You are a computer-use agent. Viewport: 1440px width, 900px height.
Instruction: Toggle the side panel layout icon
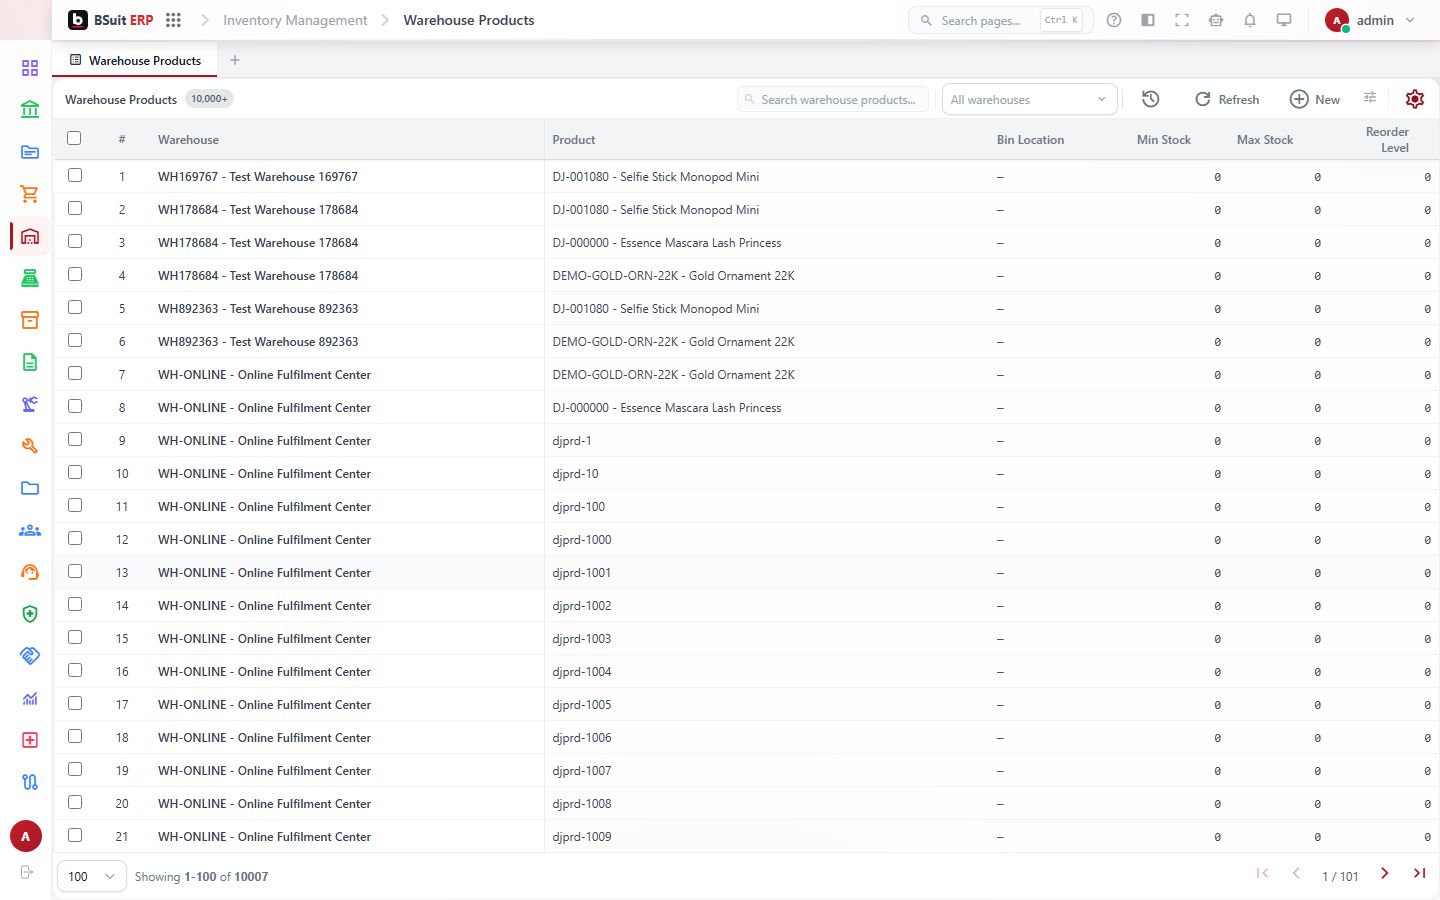click(x=1148, y=20)
